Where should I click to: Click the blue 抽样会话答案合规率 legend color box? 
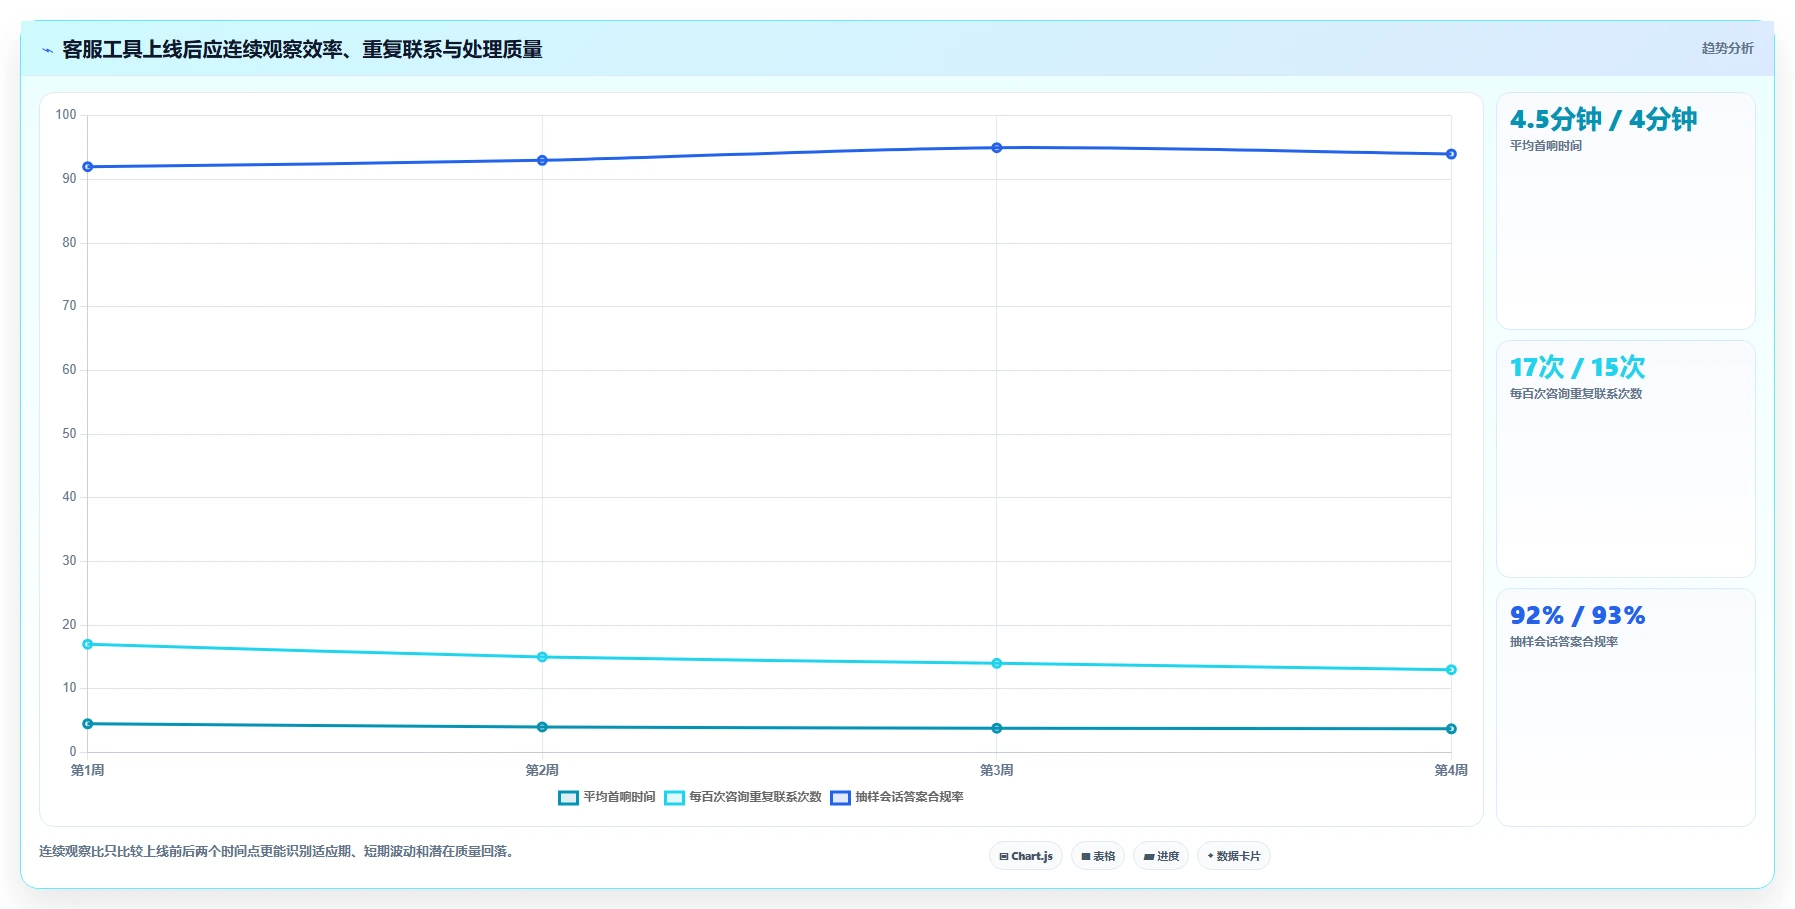(840, 797)
